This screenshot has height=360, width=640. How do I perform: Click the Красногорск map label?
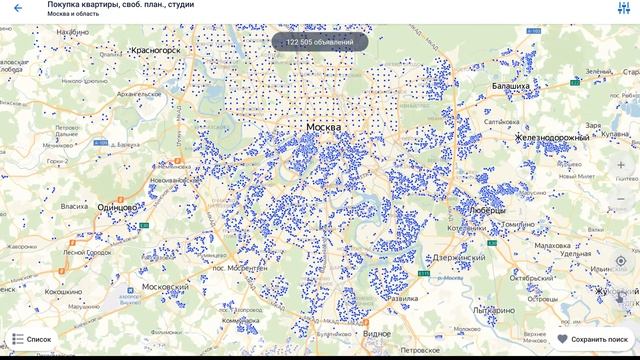[156, 50]
